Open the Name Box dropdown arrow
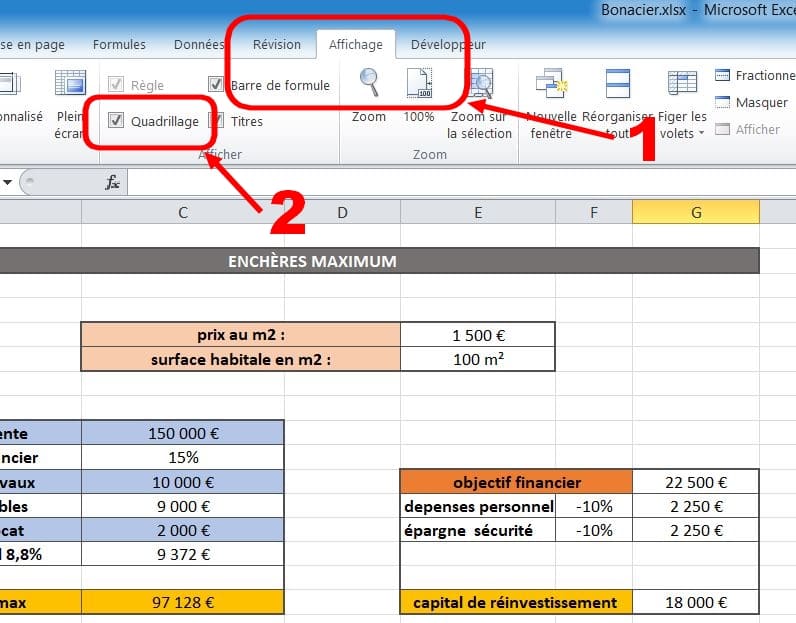Viewport: 796px width, 623px height. tap(8, 182)
